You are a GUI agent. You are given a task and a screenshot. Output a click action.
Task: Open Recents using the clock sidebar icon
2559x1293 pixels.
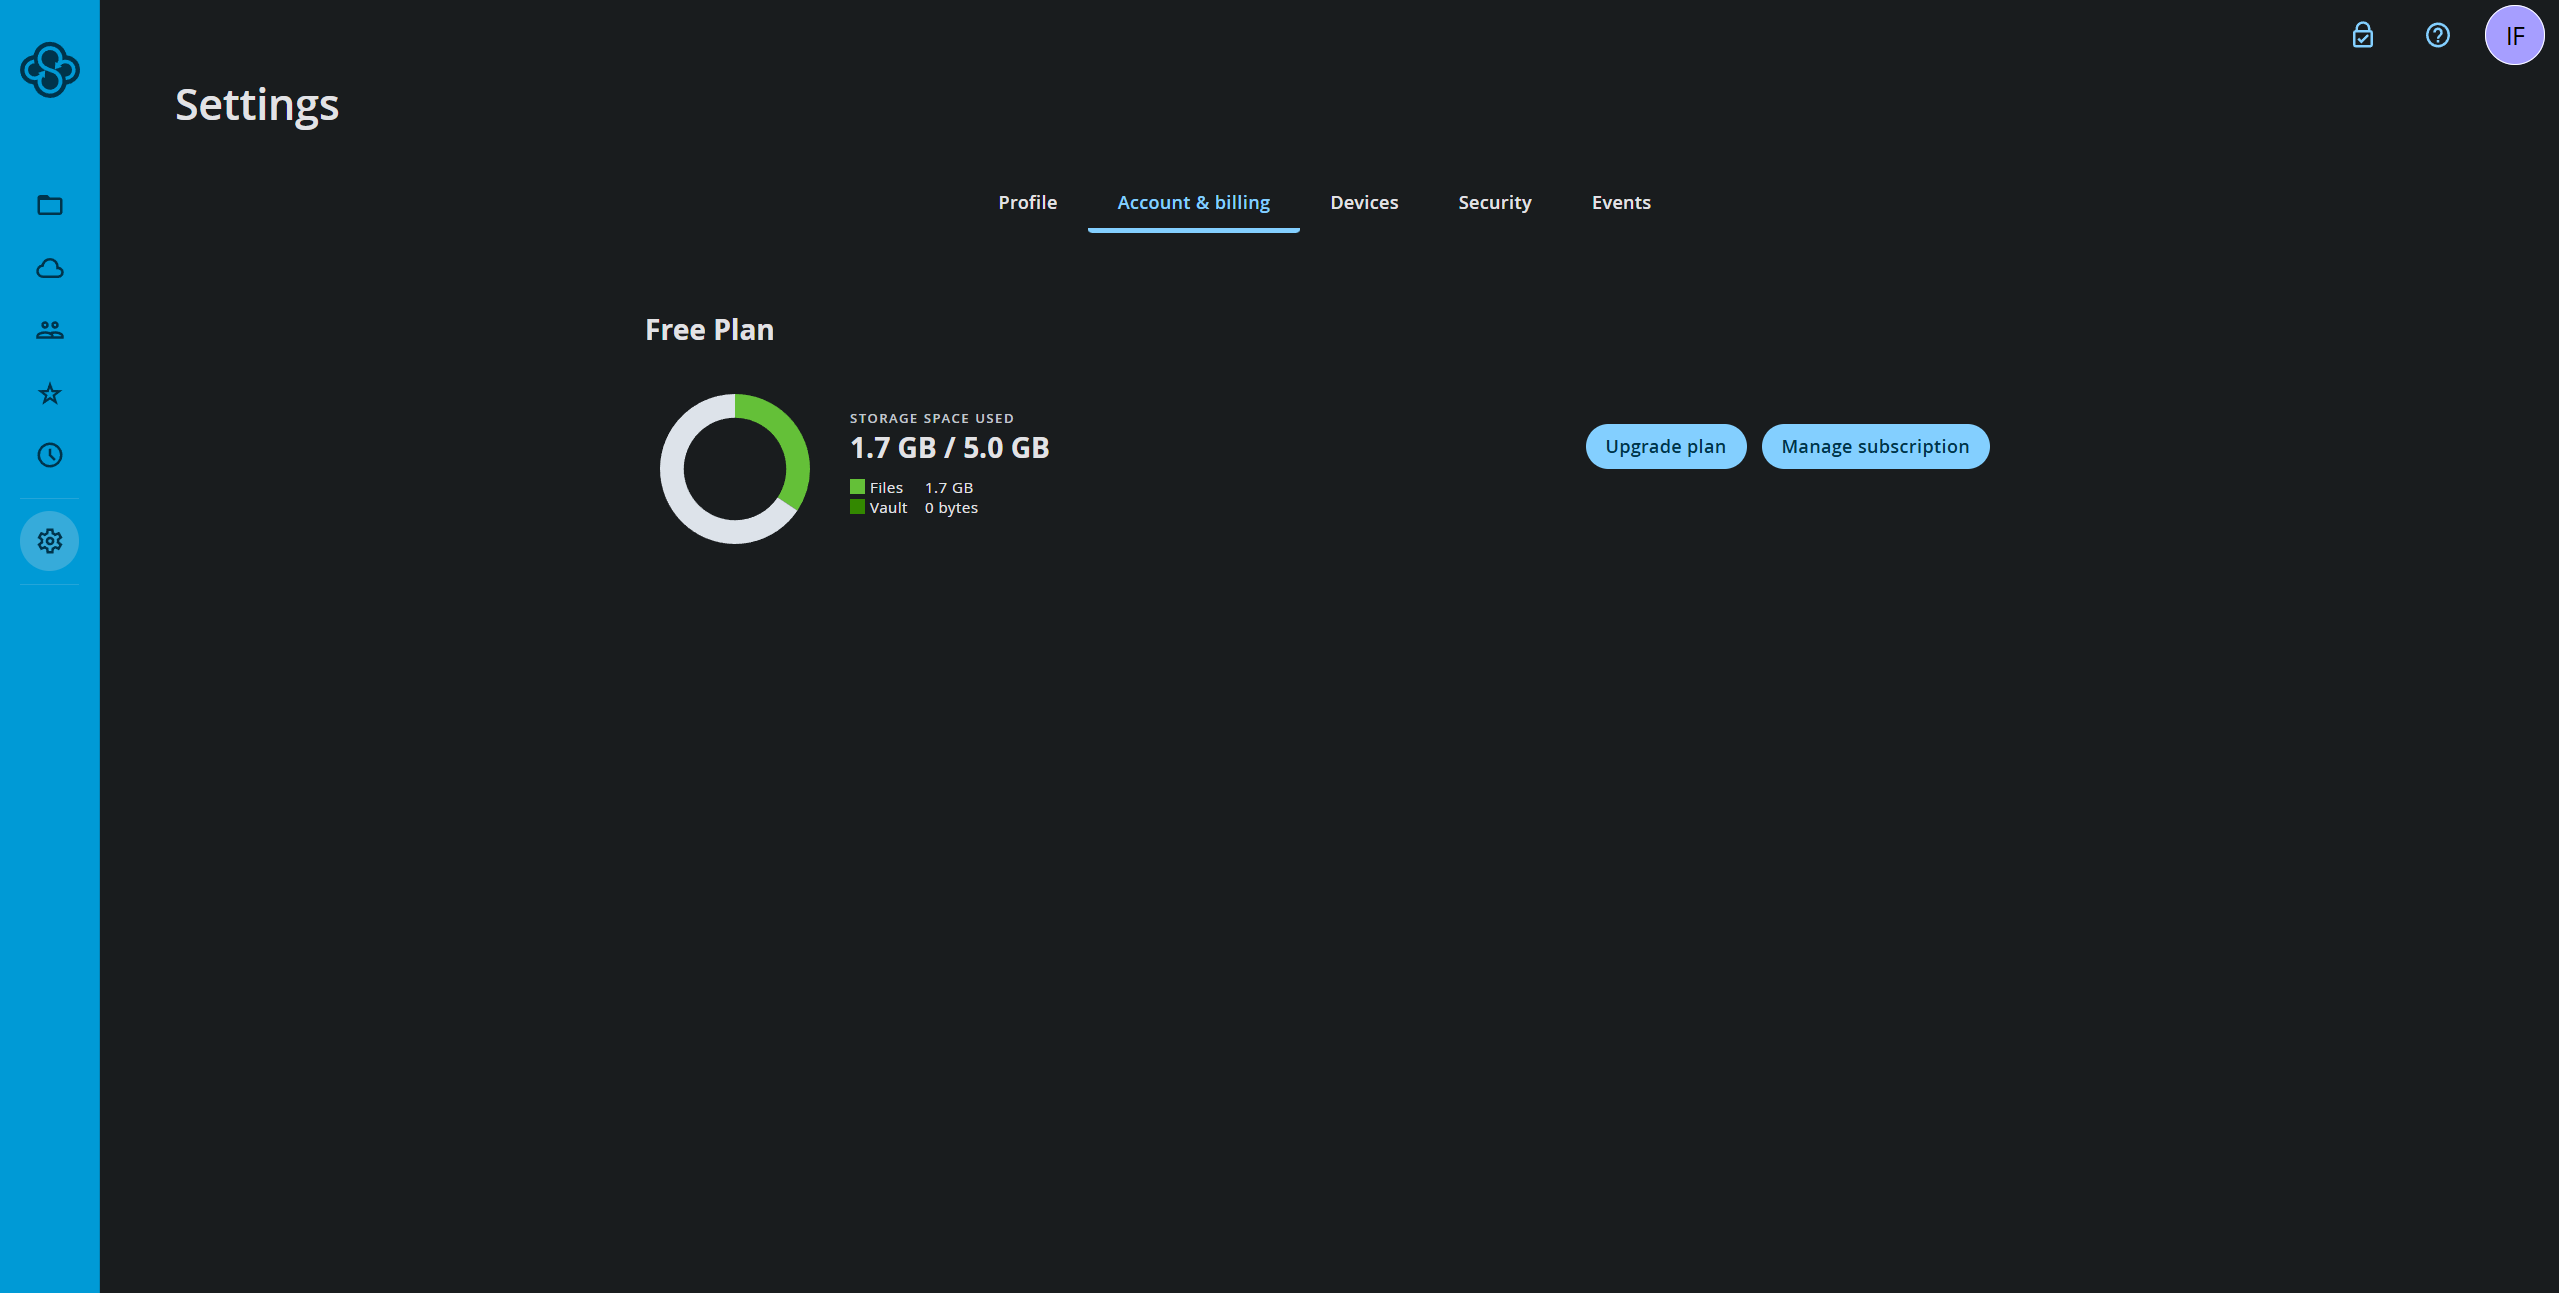pos(49,455)
